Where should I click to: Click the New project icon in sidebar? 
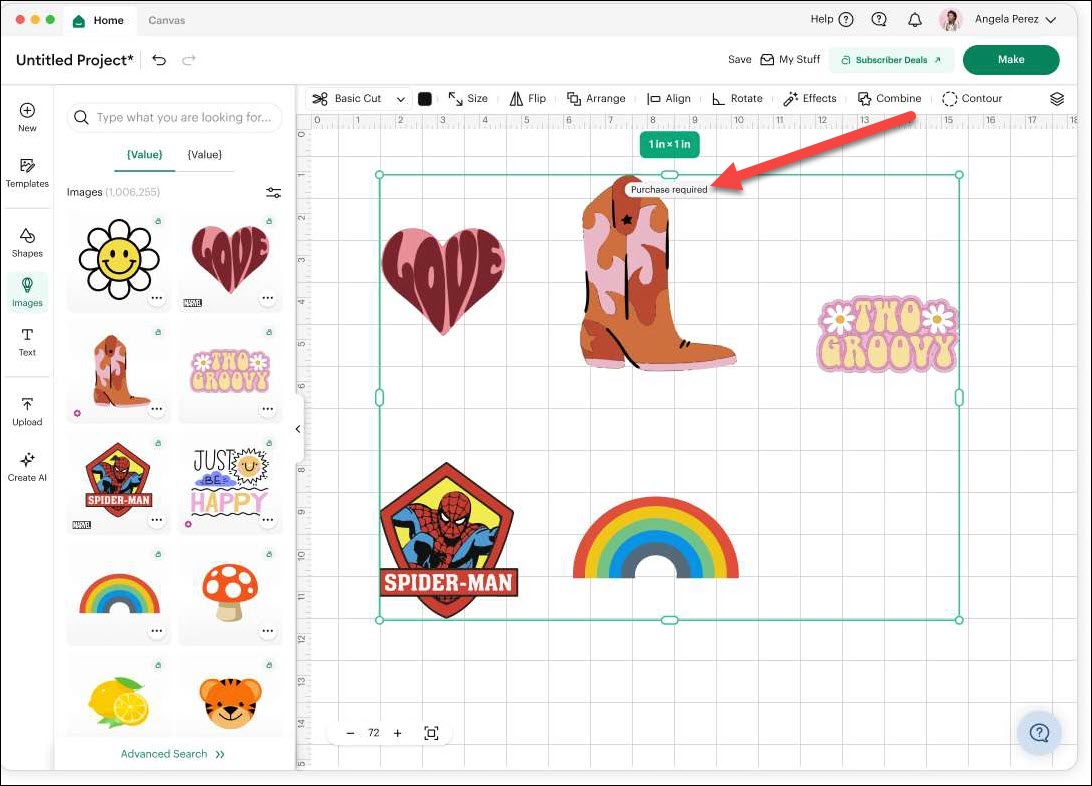(27, 117)
